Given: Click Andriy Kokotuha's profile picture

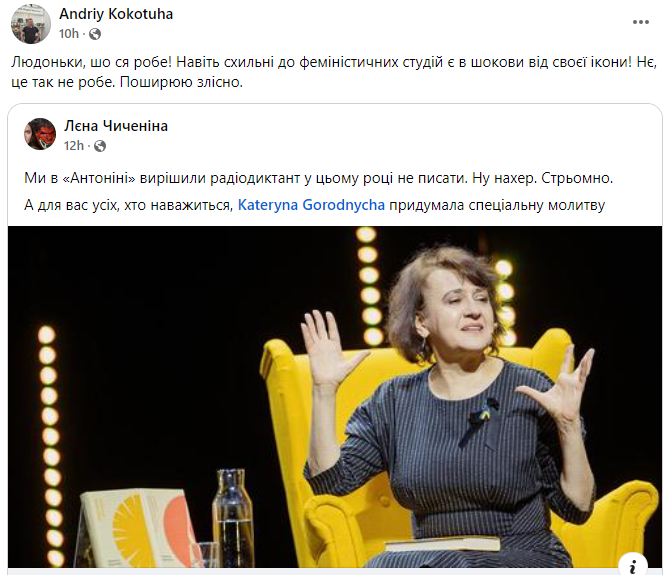Looking at the screenshot, I should tap(31, 24).
